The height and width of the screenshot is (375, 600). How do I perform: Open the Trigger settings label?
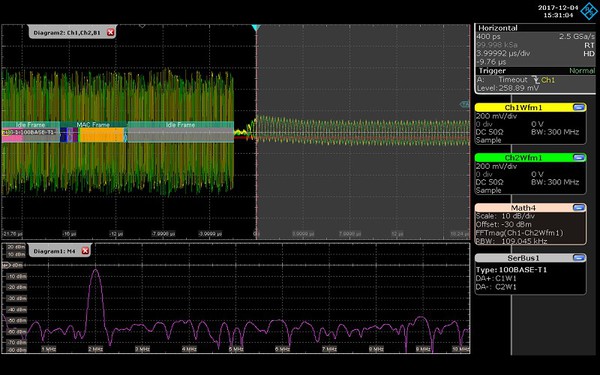tap(492, 71)
